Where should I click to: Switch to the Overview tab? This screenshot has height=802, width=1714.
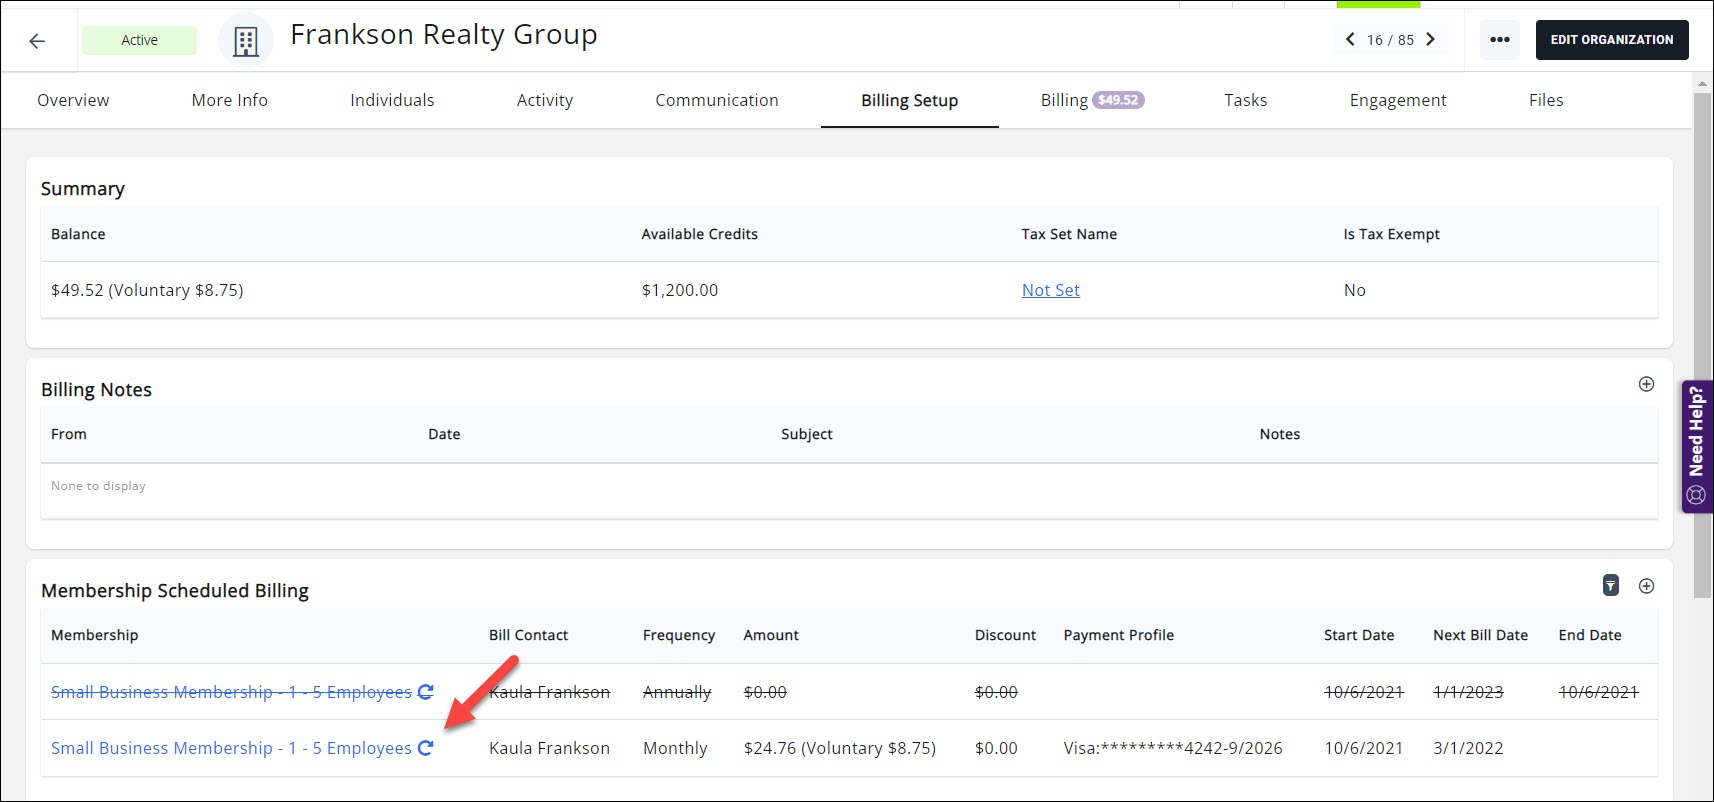73,100
